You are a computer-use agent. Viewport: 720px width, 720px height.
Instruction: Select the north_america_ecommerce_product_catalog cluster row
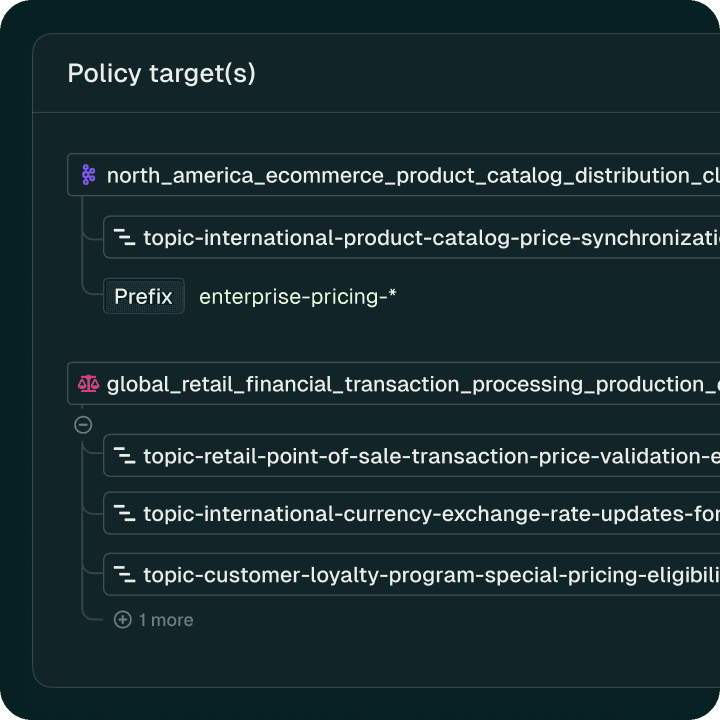click(400, 175)
